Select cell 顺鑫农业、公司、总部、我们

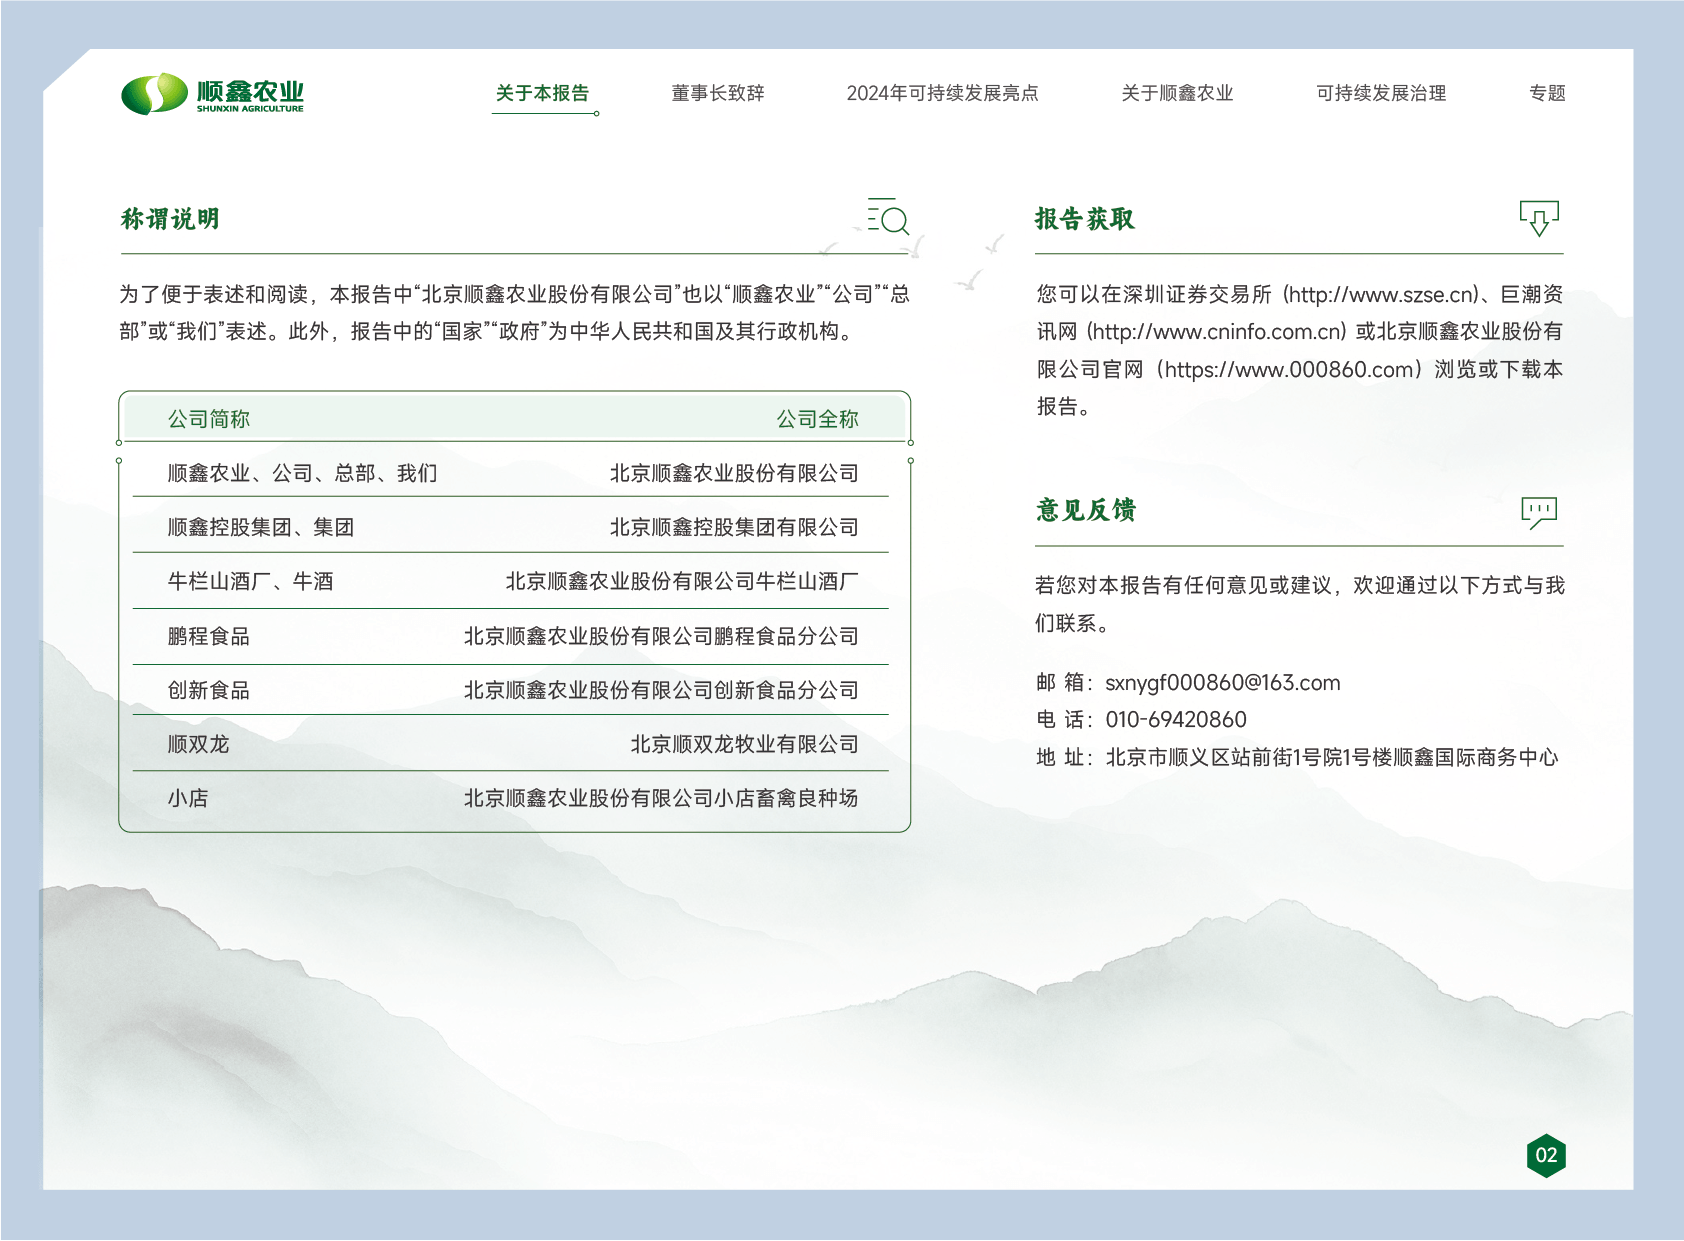(302, 473)
